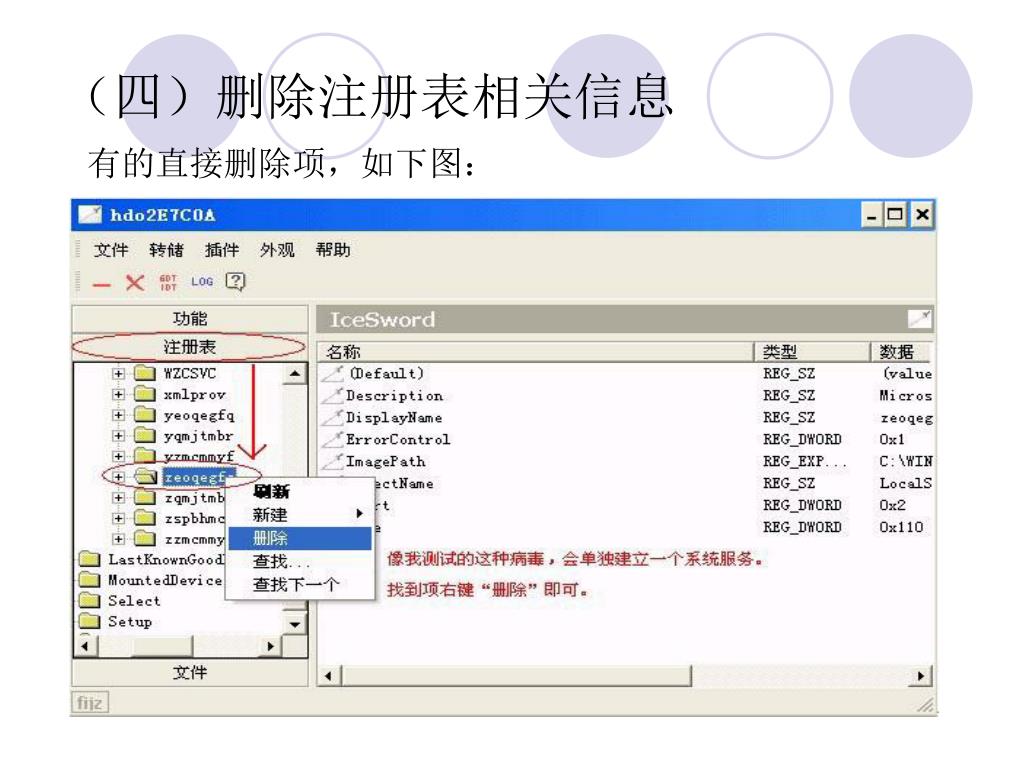Select the Setup folder icon
Image resolution: width=1024 pixels, height=768 pixels.
pyautogui.click(x=89, y=622)
